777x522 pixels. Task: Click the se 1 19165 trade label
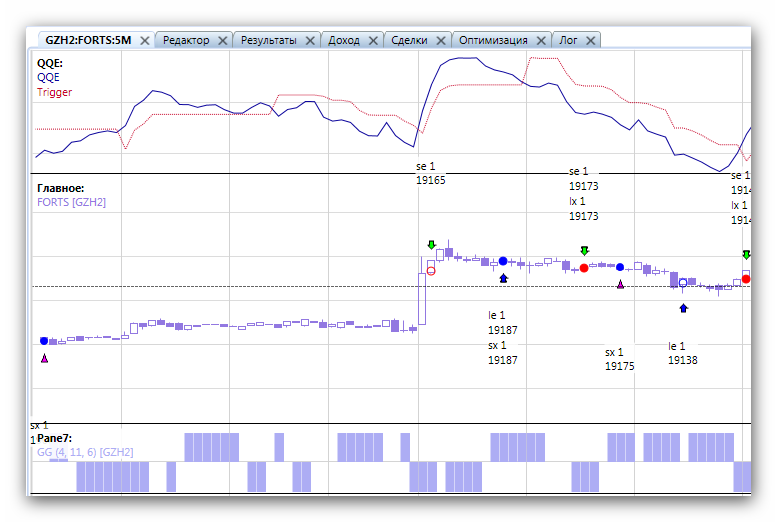431,173
